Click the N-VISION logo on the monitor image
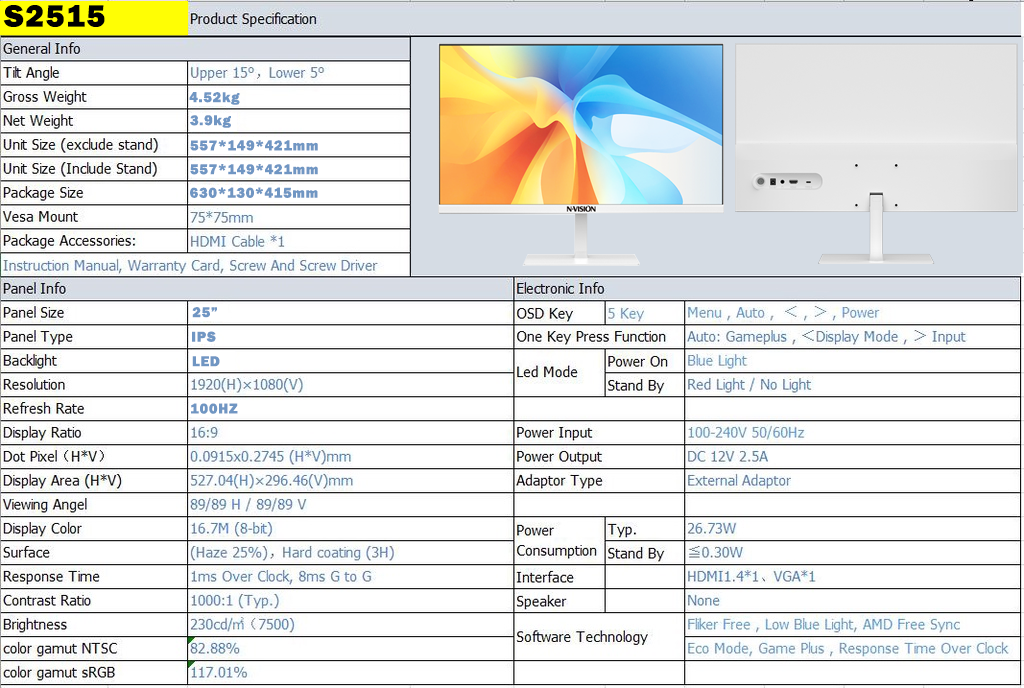The height and width of the screenshot is (688, 1024). (x=580, y=208)
